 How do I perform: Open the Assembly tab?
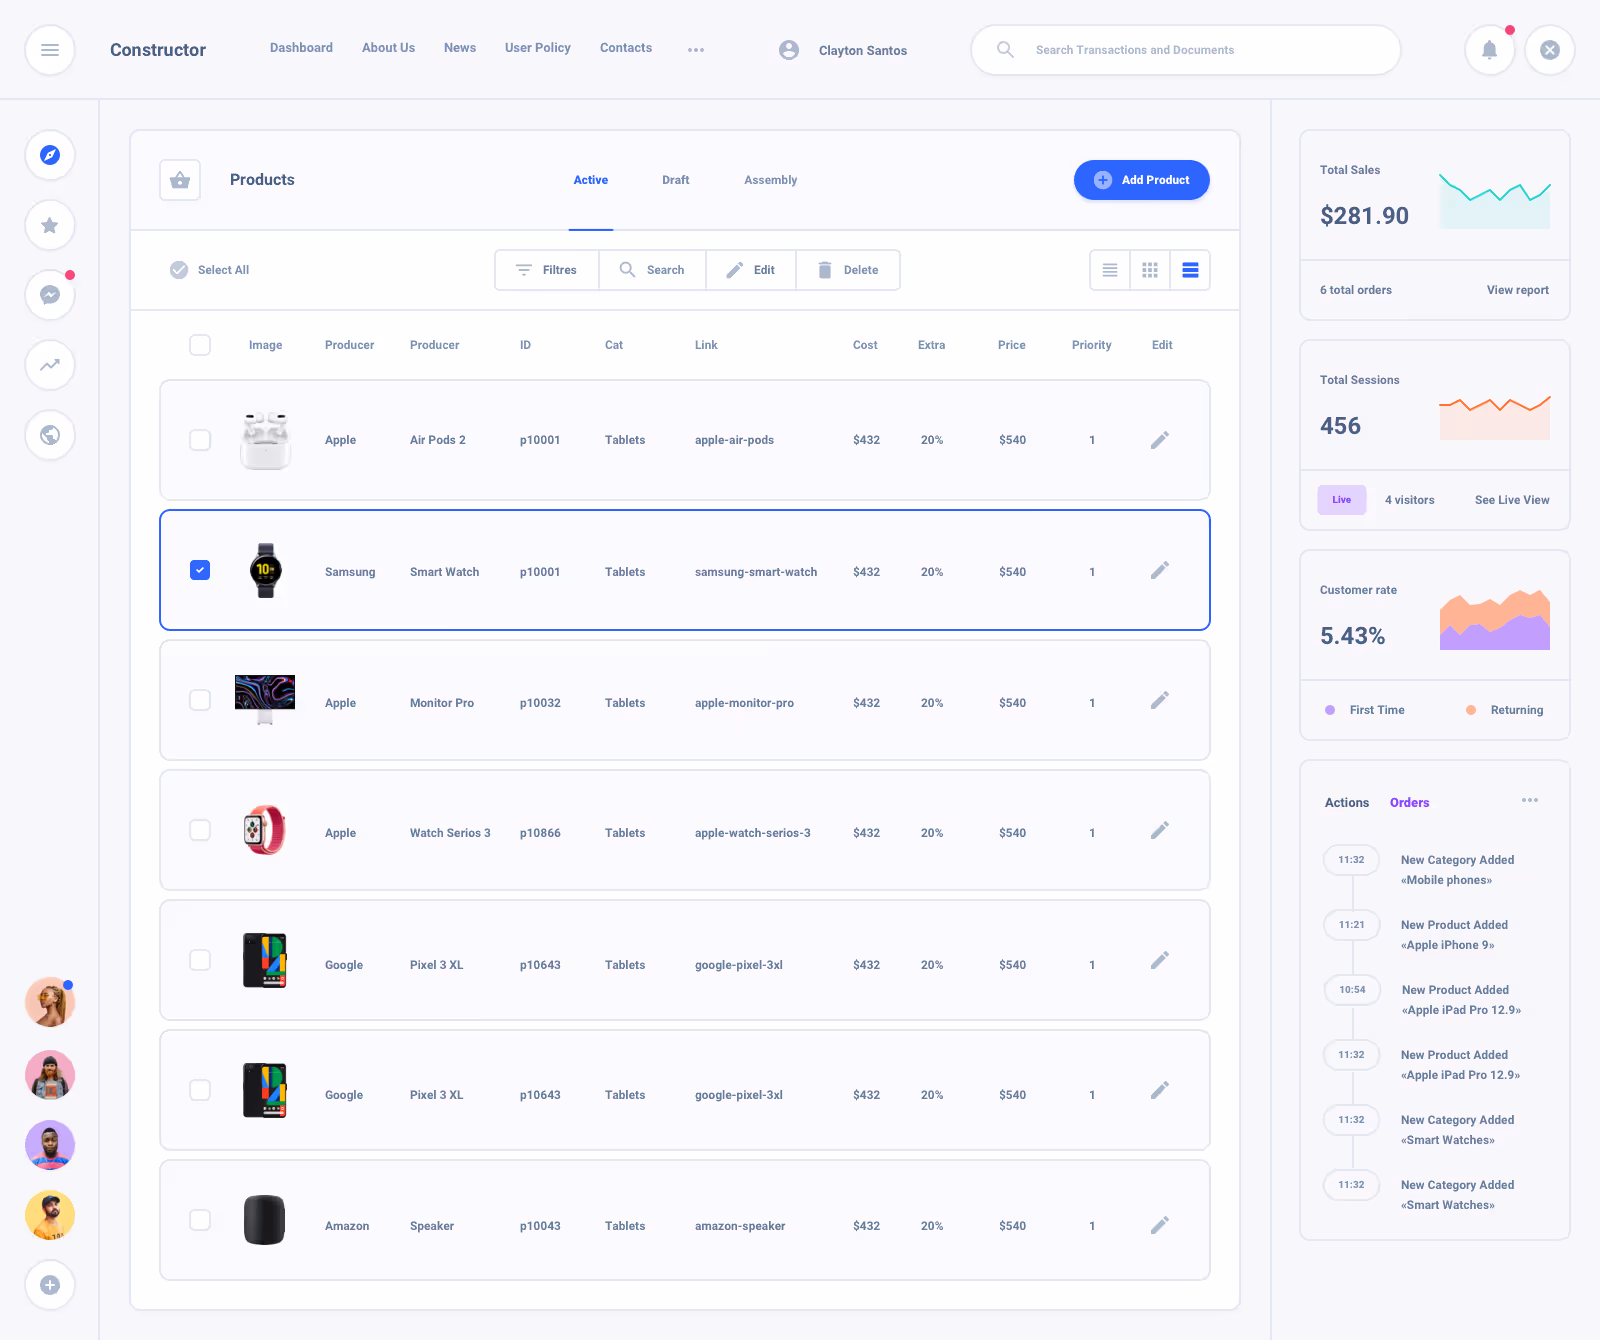[771, 180]
